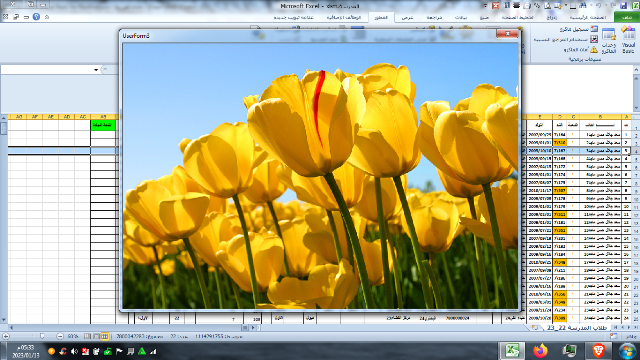Click the zoom in plus button
Viewport: 640px width, 360px height.
[6, 336]
